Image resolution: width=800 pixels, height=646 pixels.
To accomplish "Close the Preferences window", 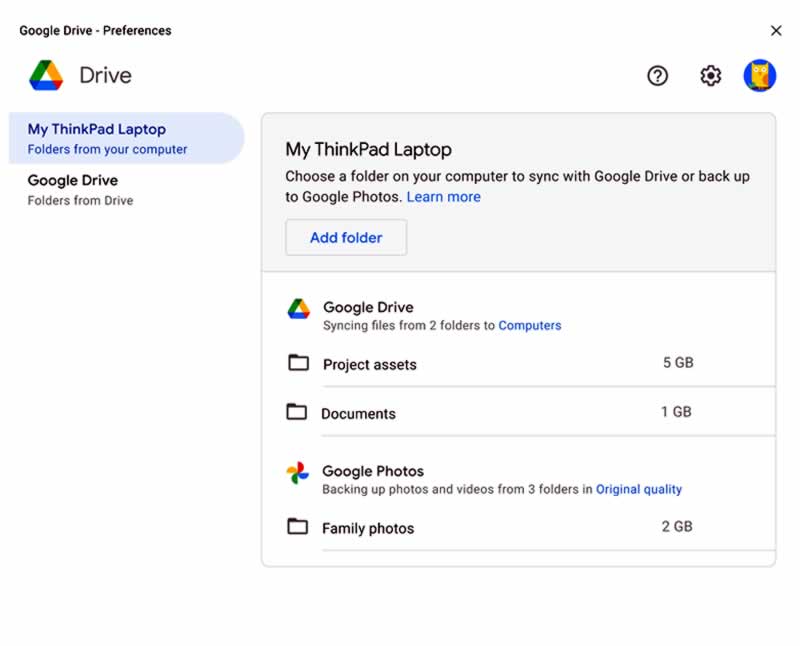I will pyautogui.click(x=776, y=31).
